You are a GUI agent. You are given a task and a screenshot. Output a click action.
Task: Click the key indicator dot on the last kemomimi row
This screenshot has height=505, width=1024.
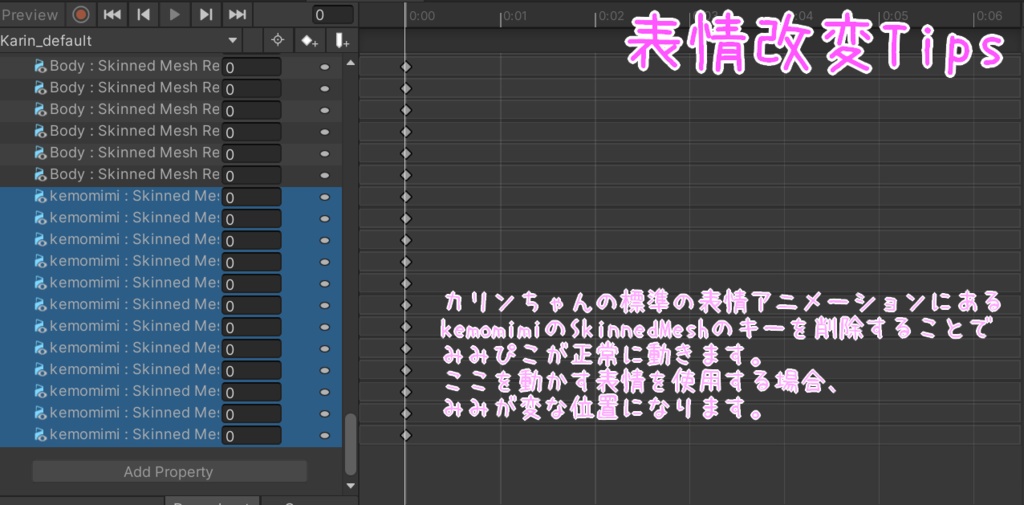[x=325, y=435]
